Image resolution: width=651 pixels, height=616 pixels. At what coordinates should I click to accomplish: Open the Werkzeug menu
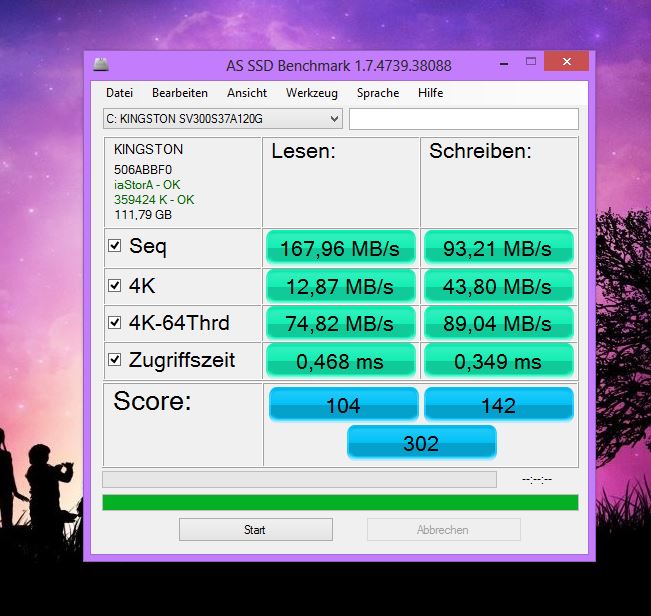click(312, 93)
